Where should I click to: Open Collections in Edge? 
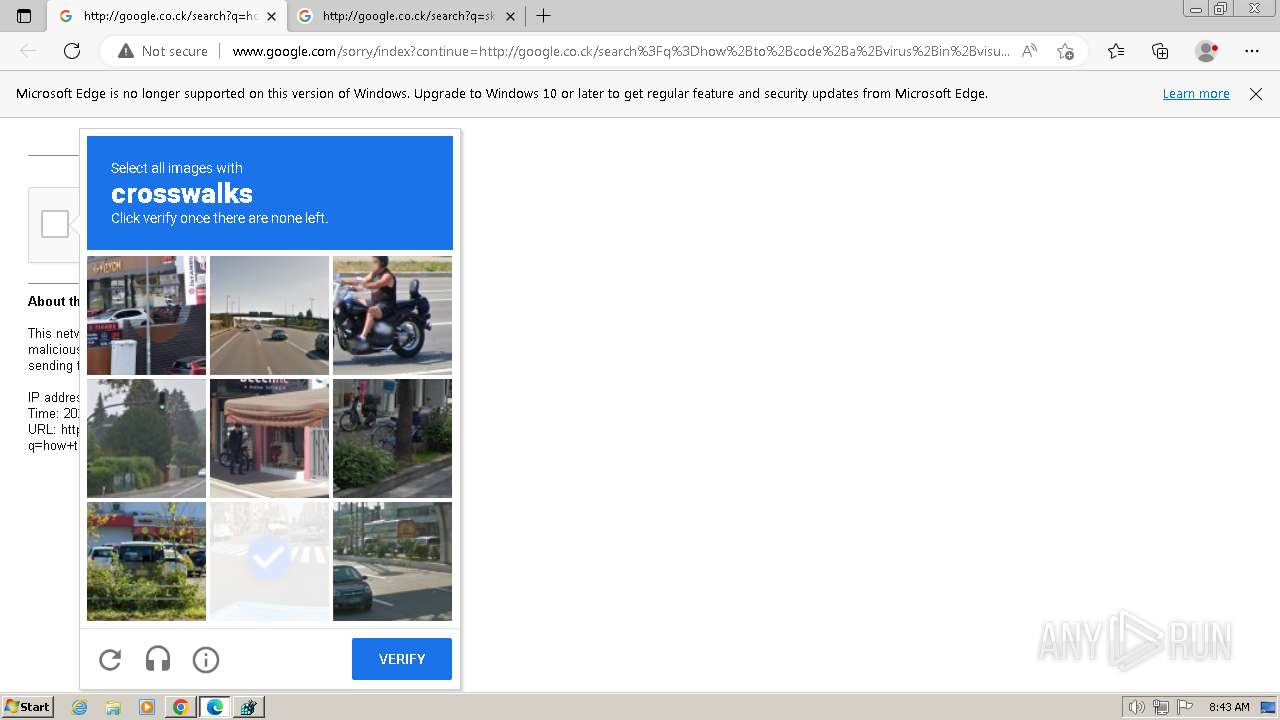pos(1160,51)
